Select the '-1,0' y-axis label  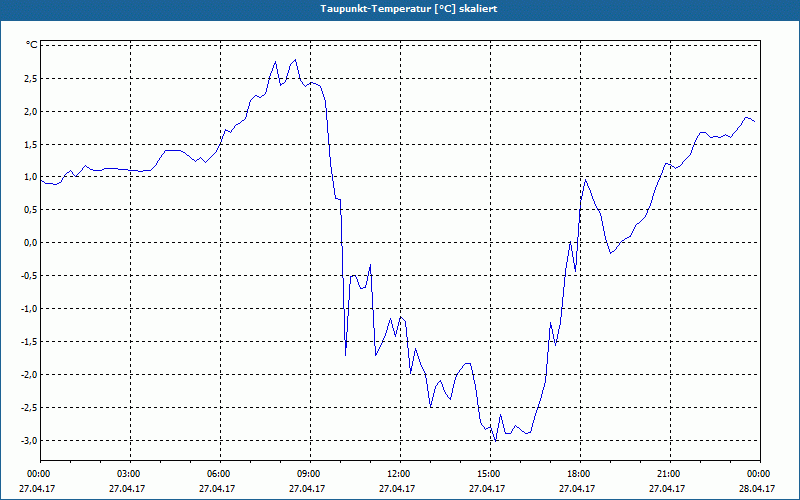pyautogui.click(x=29, y=309)
